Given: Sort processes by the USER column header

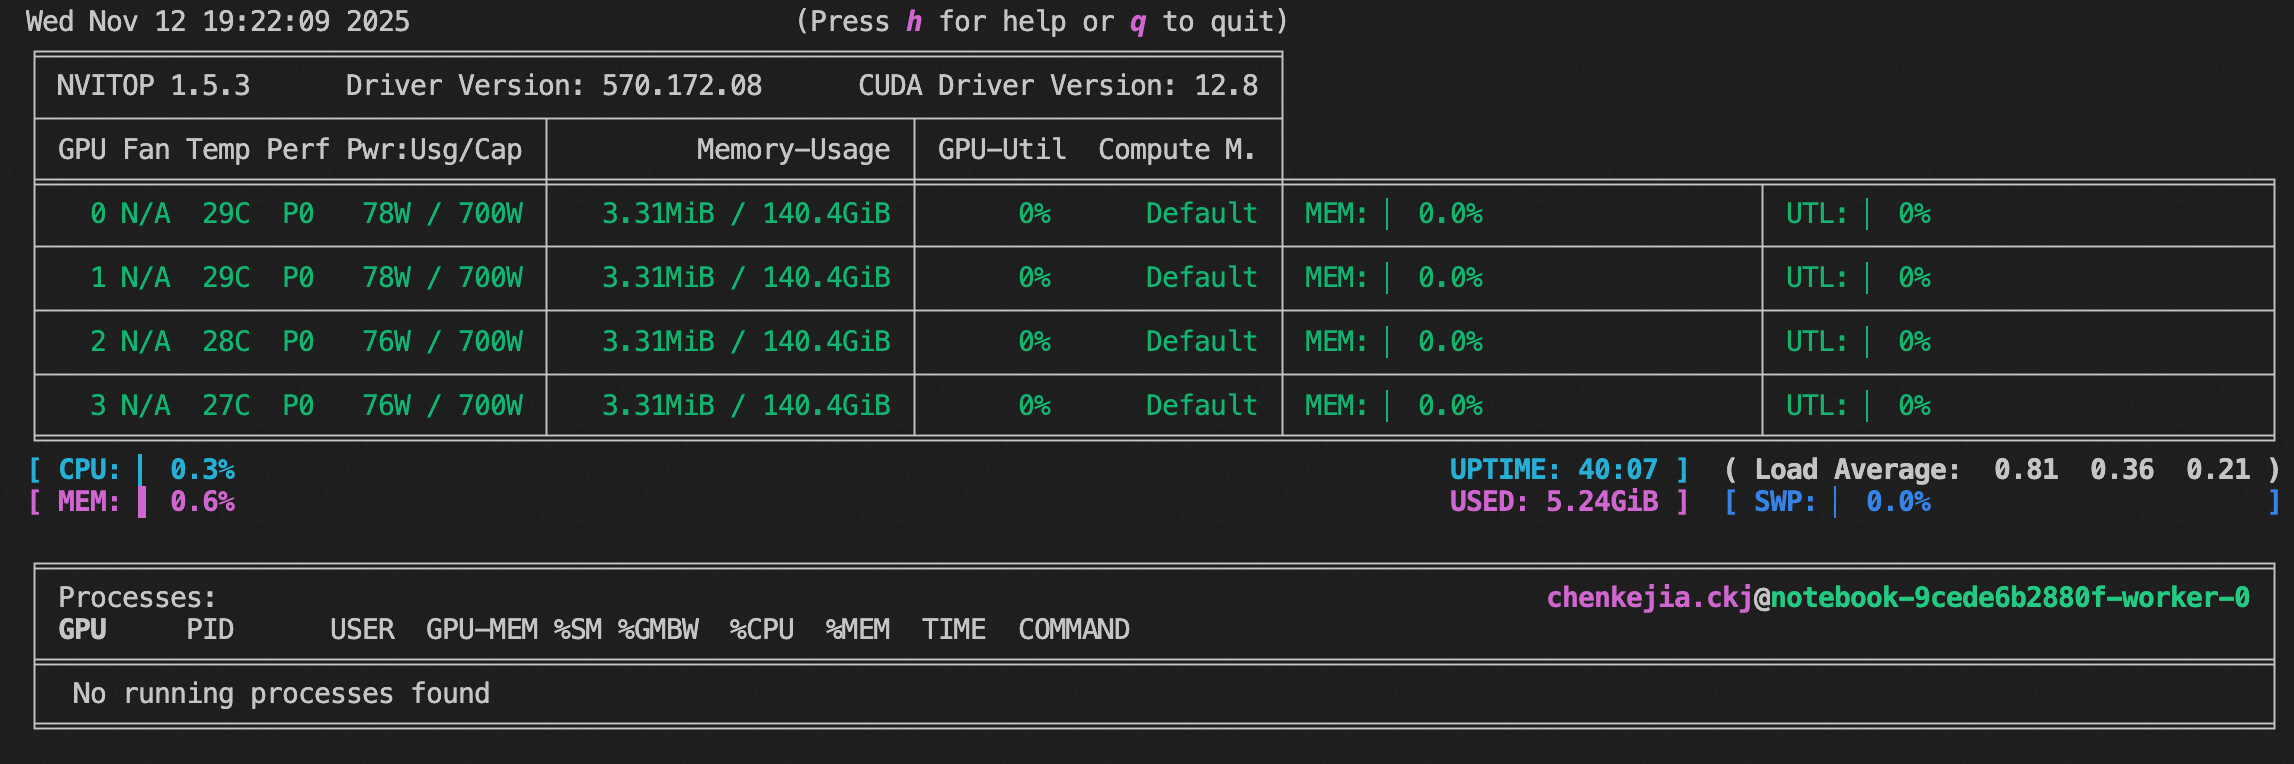Looking at the screenshot, I should [x=362, y=630].
